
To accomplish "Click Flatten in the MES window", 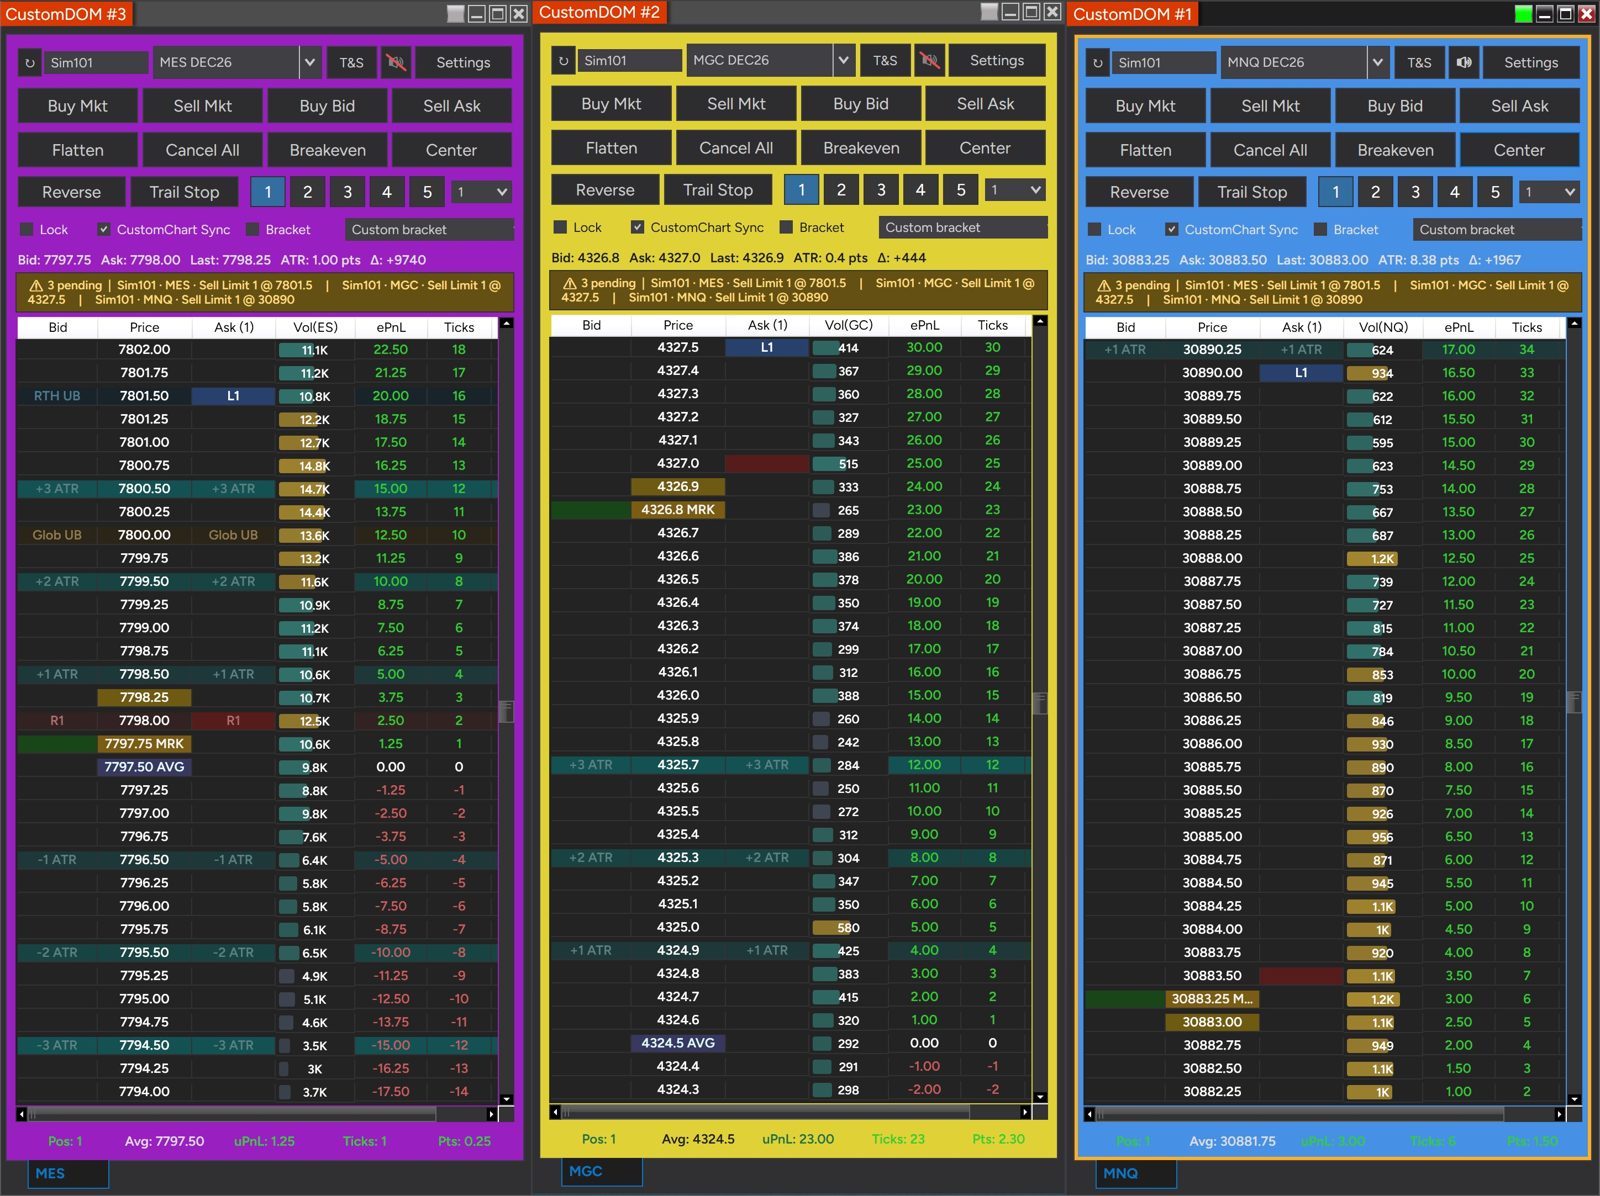I will (x=77, y=150).
